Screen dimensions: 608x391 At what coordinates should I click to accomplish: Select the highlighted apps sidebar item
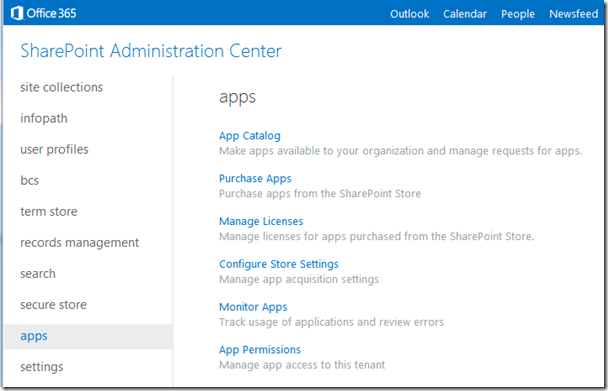click(88, 336)
